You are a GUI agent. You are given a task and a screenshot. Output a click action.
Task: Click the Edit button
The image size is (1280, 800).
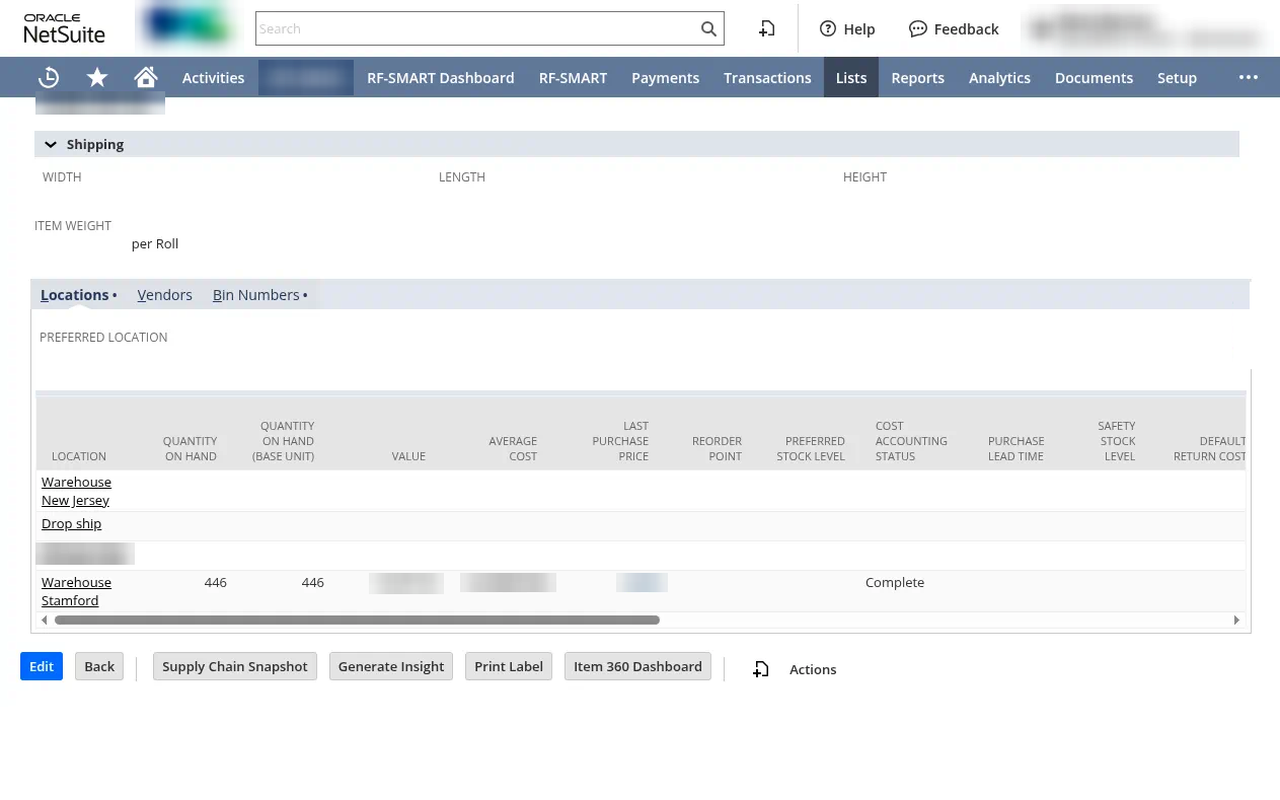click(41, 666)
